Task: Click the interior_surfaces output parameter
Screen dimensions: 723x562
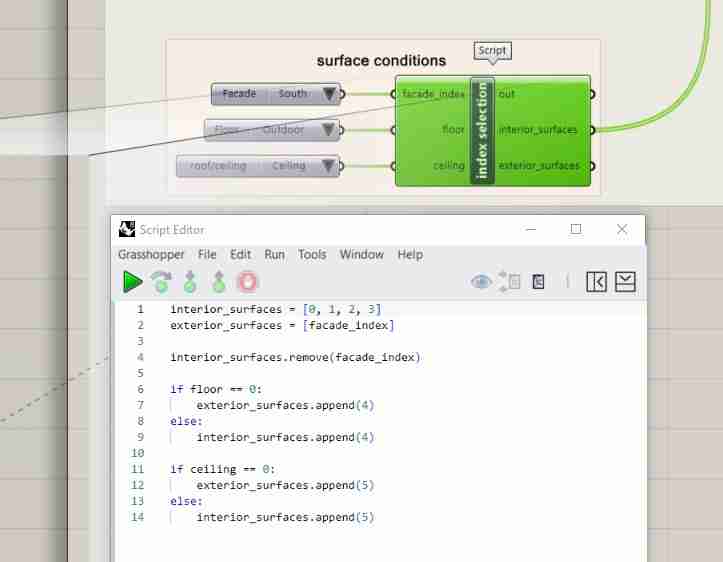Action: click(537, 130)
